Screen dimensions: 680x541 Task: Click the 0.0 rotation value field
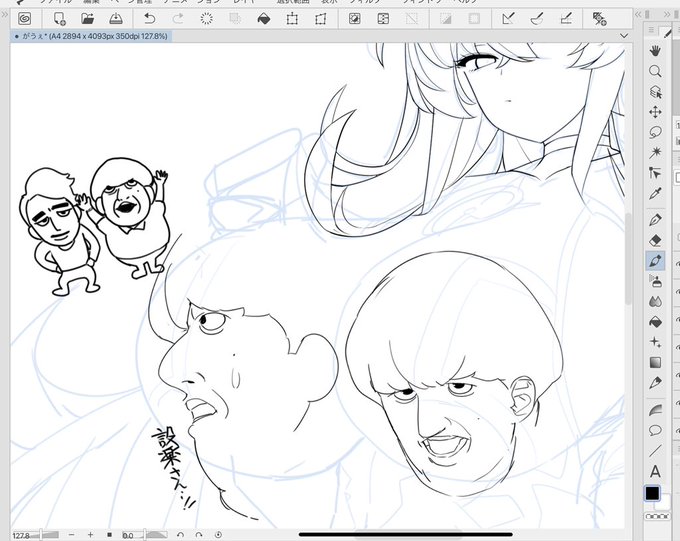click(128, 535)
